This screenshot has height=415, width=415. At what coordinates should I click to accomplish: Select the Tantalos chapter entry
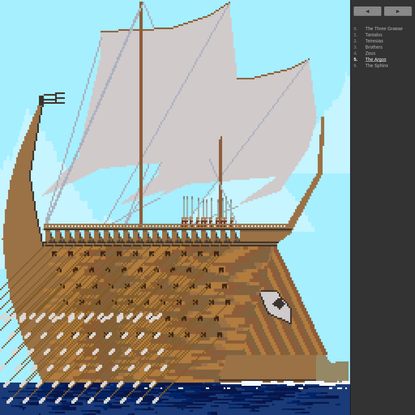click(x=374, y=35)
